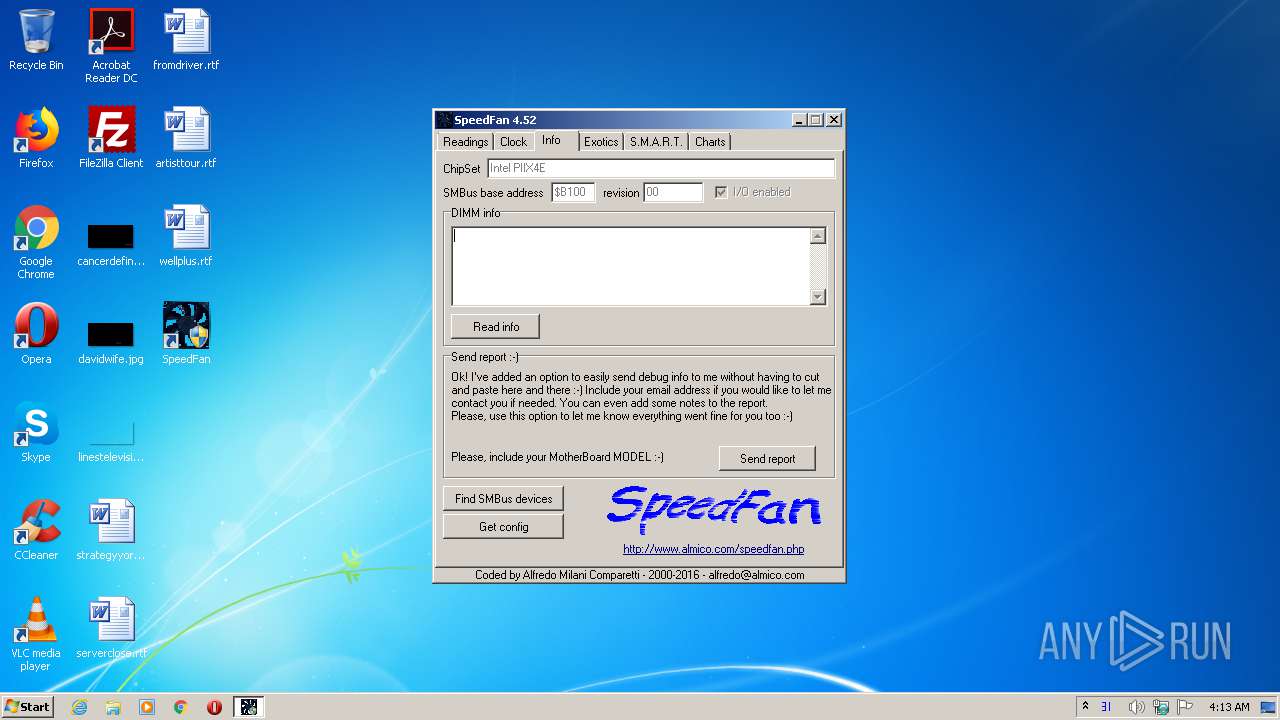Launch the FileZilla Client shortcut

pyautogui.click(x=111, y=138)
